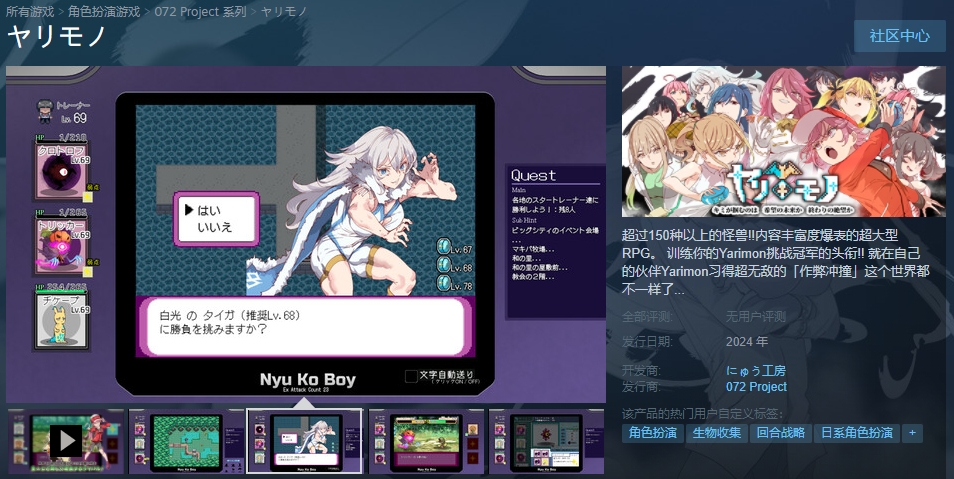Click the ヤリモノ page title
Viewport: 954px width, 479px height.
coord(57,36)
